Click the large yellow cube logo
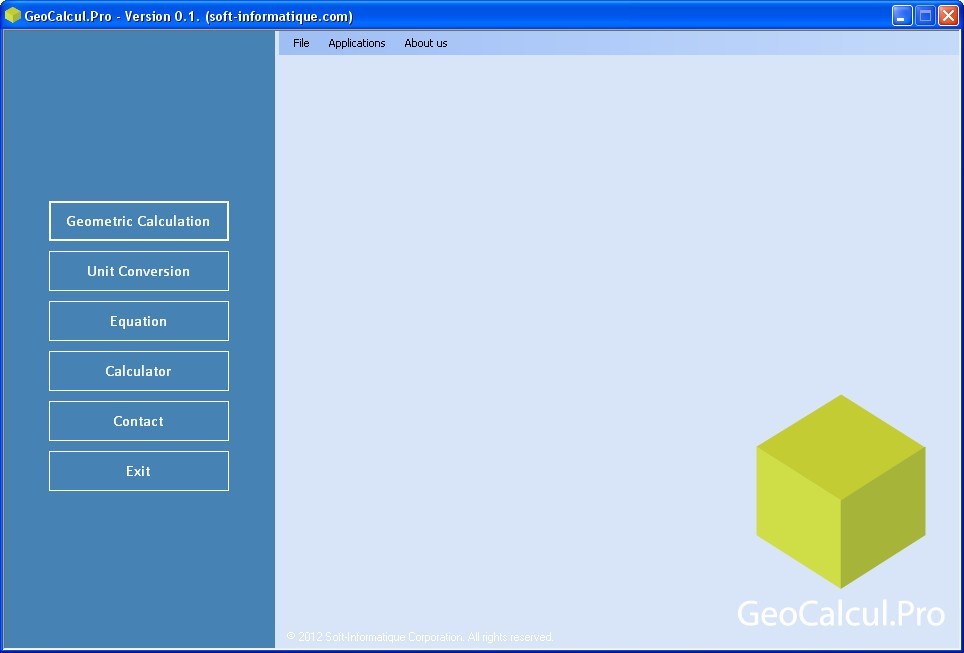This screenshot has height=653, width=964. pyautogui.click(x=841, y=490)
